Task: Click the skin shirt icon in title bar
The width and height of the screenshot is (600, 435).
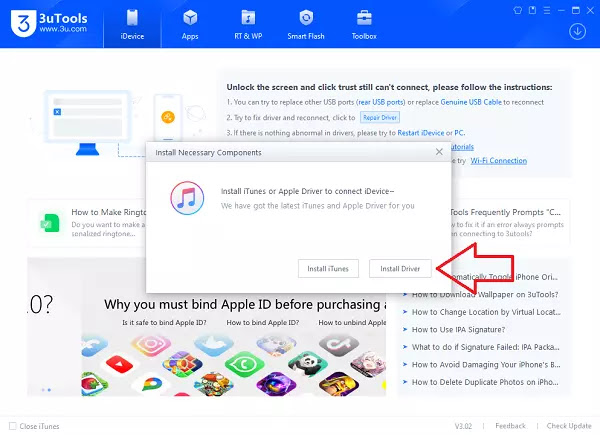Action: click(518, 10)
